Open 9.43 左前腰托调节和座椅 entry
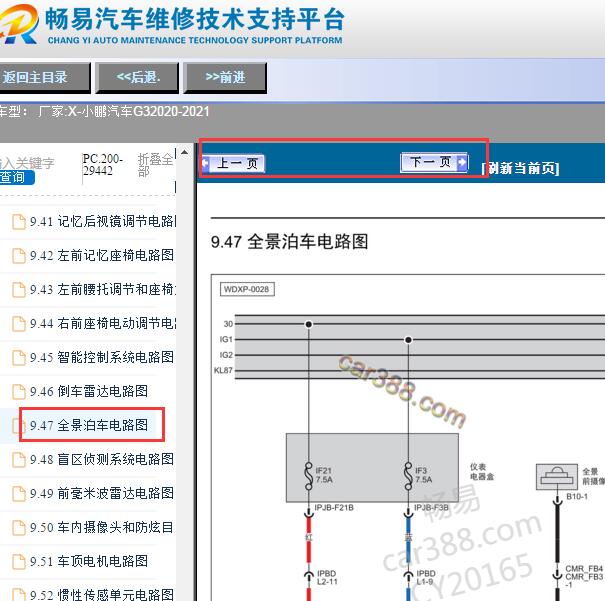This screenshot has width=605, height=601. tap(103, 289)
